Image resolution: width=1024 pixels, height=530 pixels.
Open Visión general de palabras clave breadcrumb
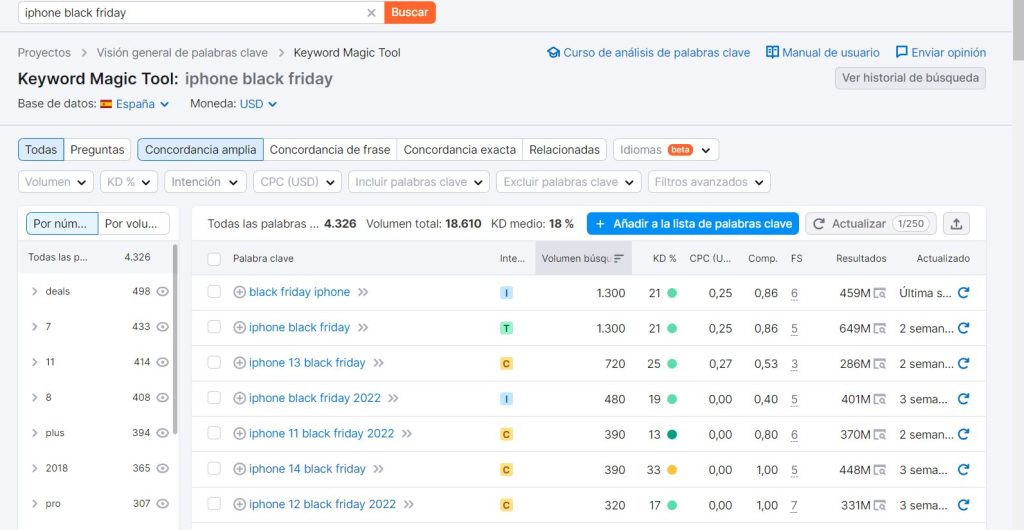click(182, 52)
